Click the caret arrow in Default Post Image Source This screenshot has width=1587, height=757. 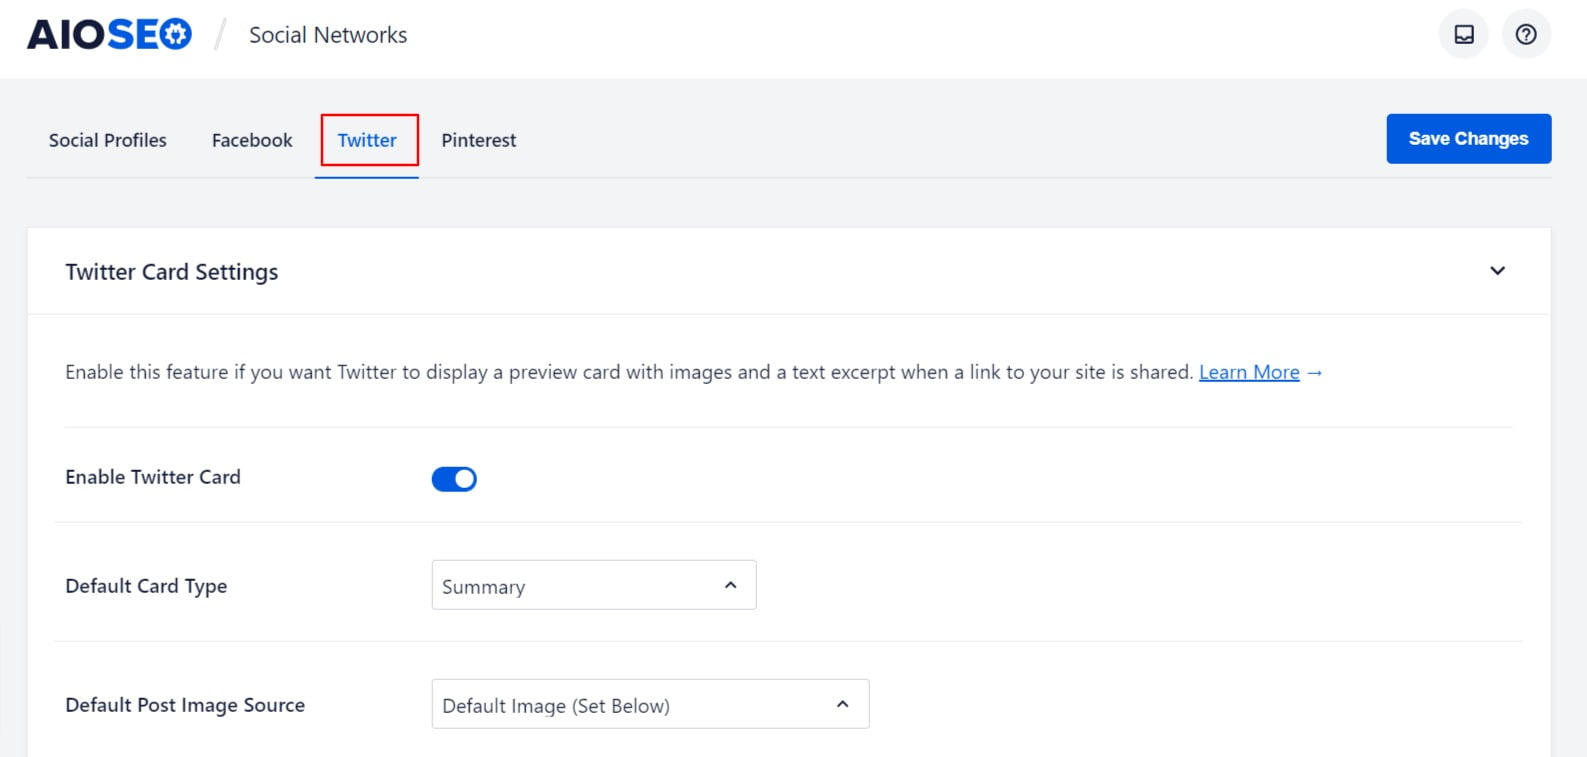(x=843, y=705)
